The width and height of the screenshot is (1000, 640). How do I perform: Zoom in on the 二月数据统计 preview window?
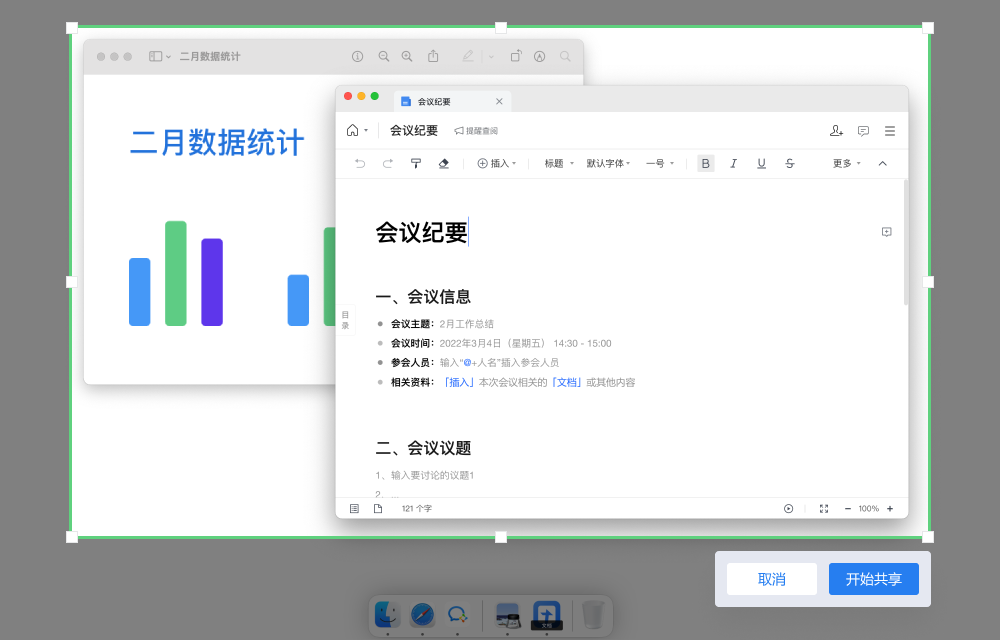coord(407,56)
